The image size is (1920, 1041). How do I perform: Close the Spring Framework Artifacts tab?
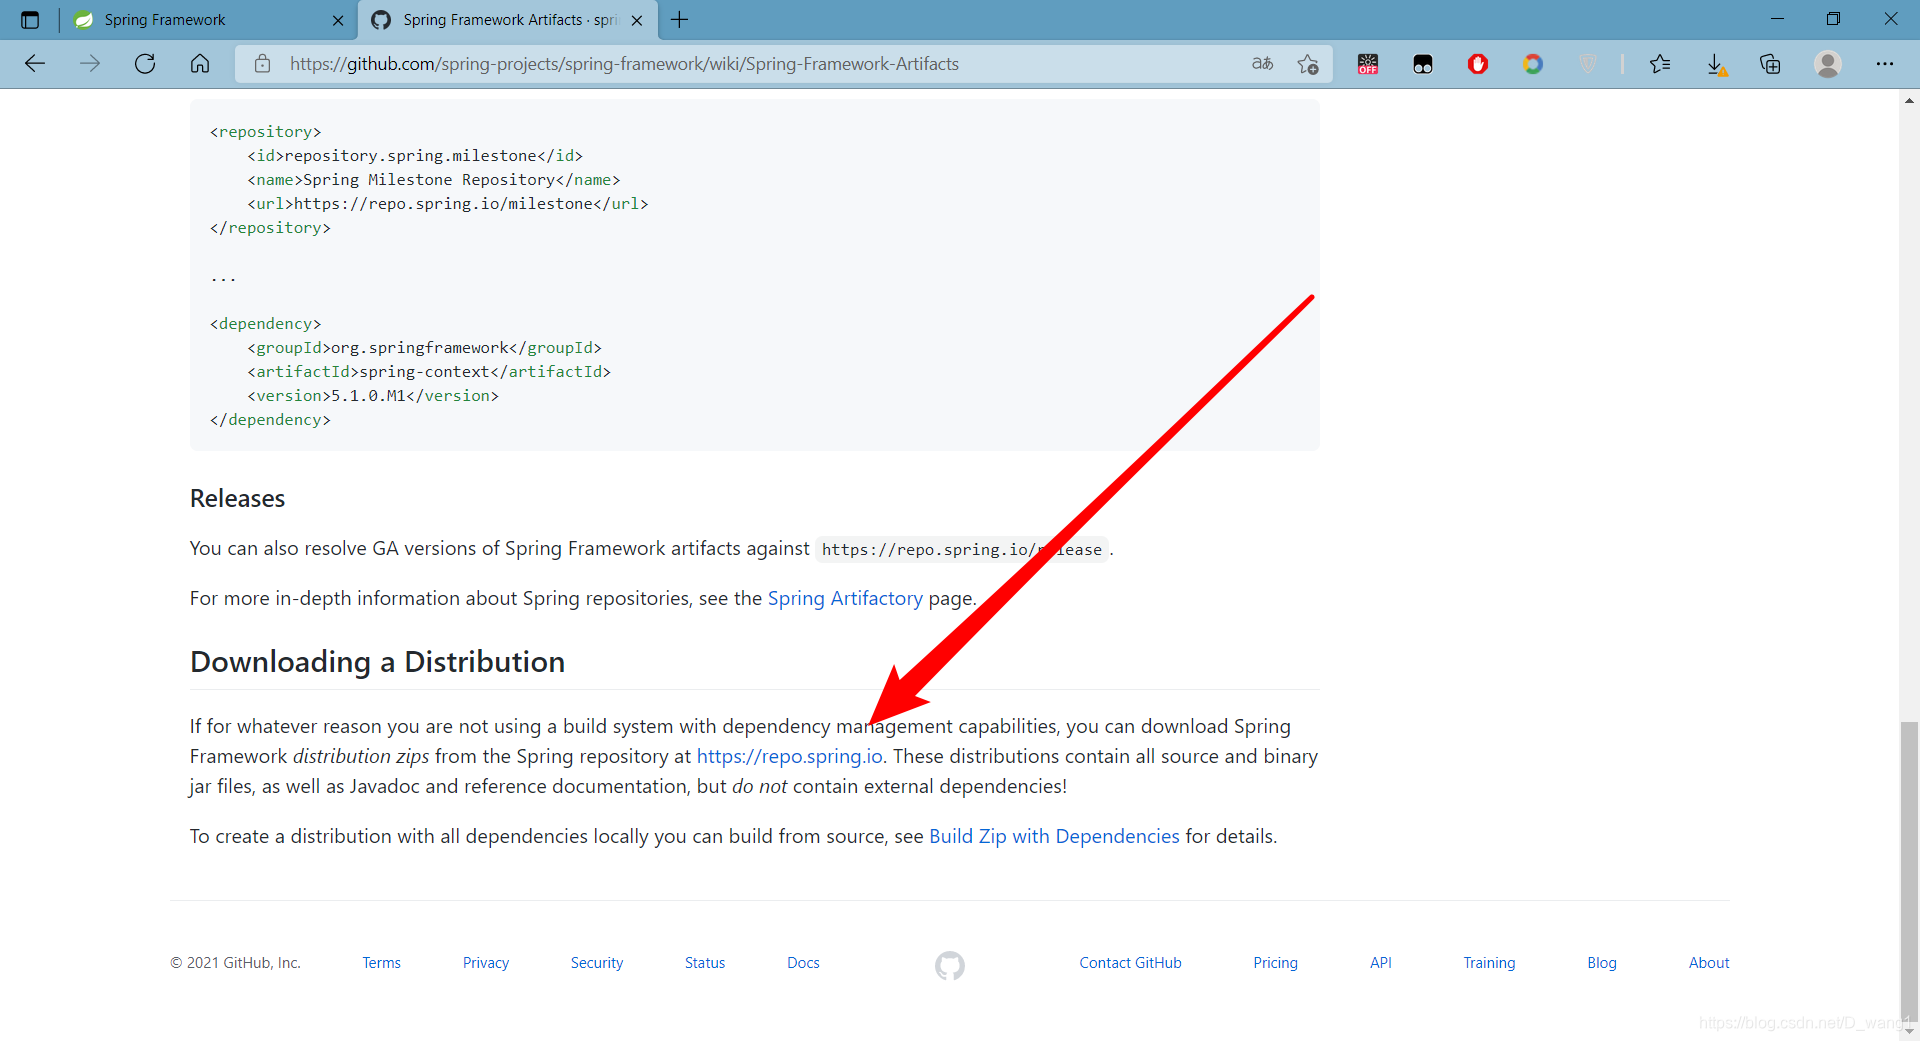click(x=637, y=20)
